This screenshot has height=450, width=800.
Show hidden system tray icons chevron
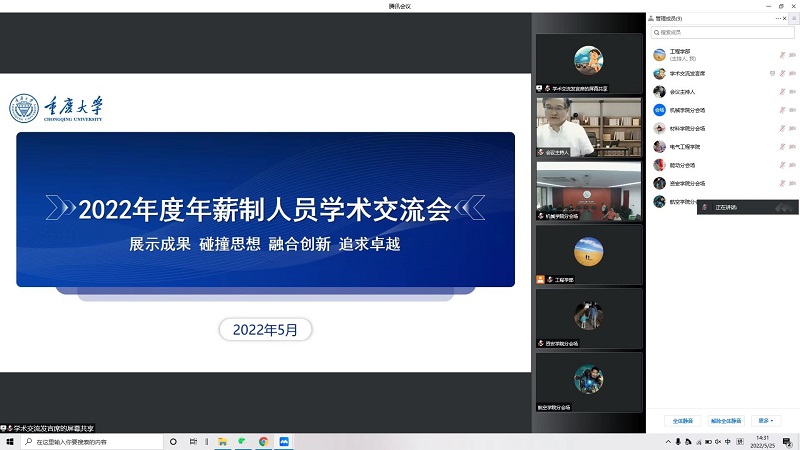[x=668, y=442]
